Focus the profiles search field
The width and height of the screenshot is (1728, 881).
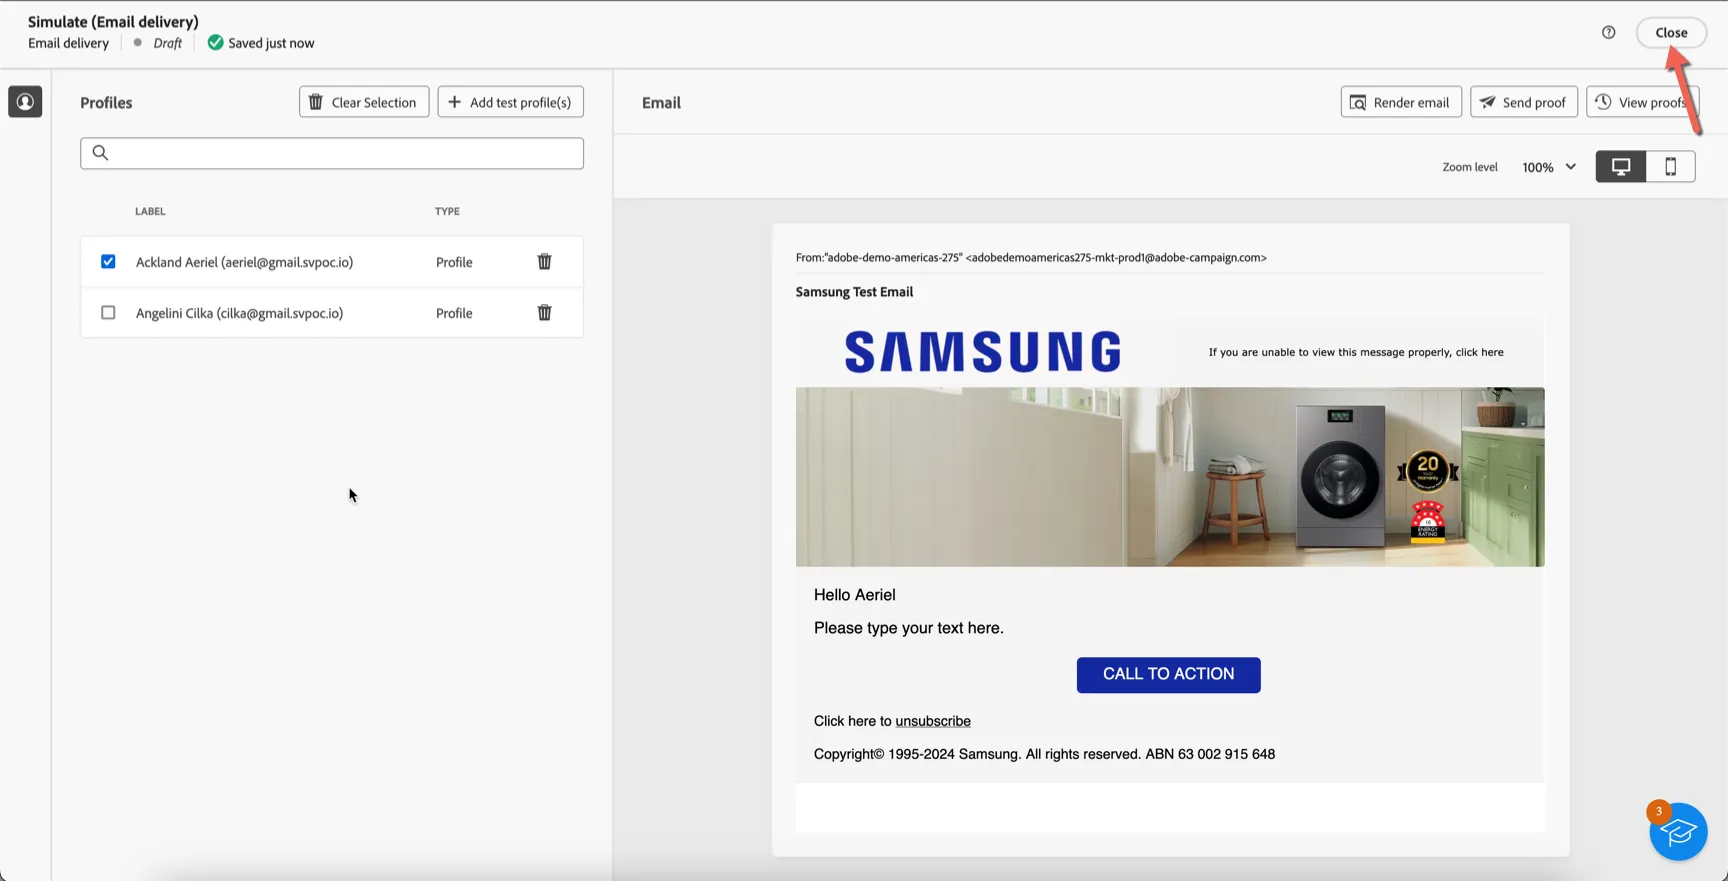(x=332, y=153)
